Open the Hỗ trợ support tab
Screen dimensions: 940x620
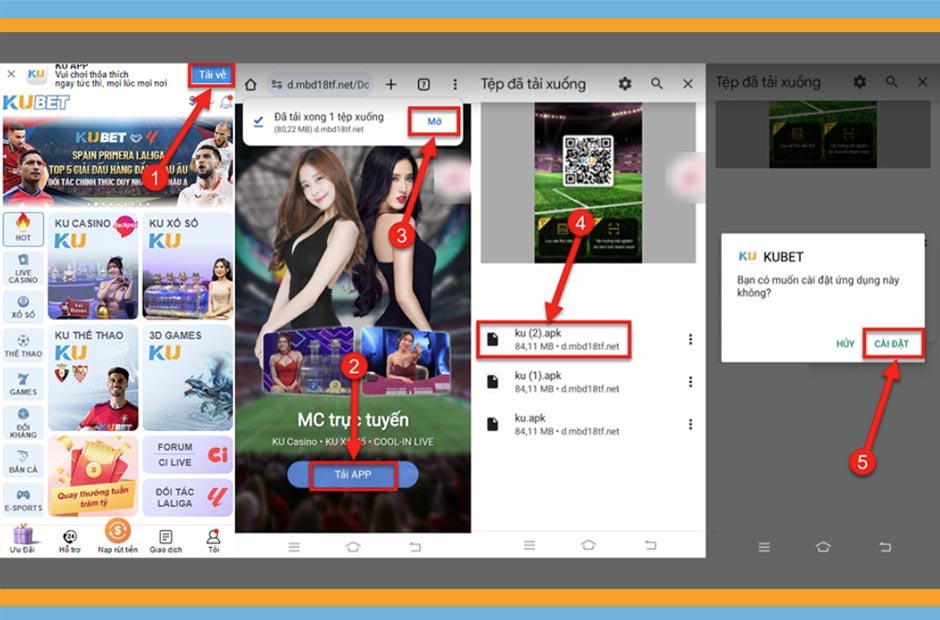pyautogui.click(x=70, y=541)
